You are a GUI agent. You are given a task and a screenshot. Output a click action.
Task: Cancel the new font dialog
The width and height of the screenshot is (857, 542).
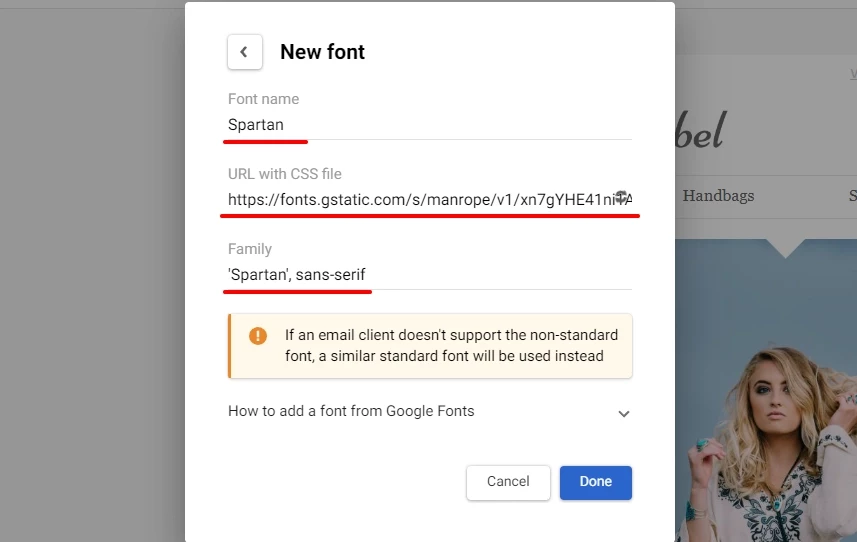point(508,482)
